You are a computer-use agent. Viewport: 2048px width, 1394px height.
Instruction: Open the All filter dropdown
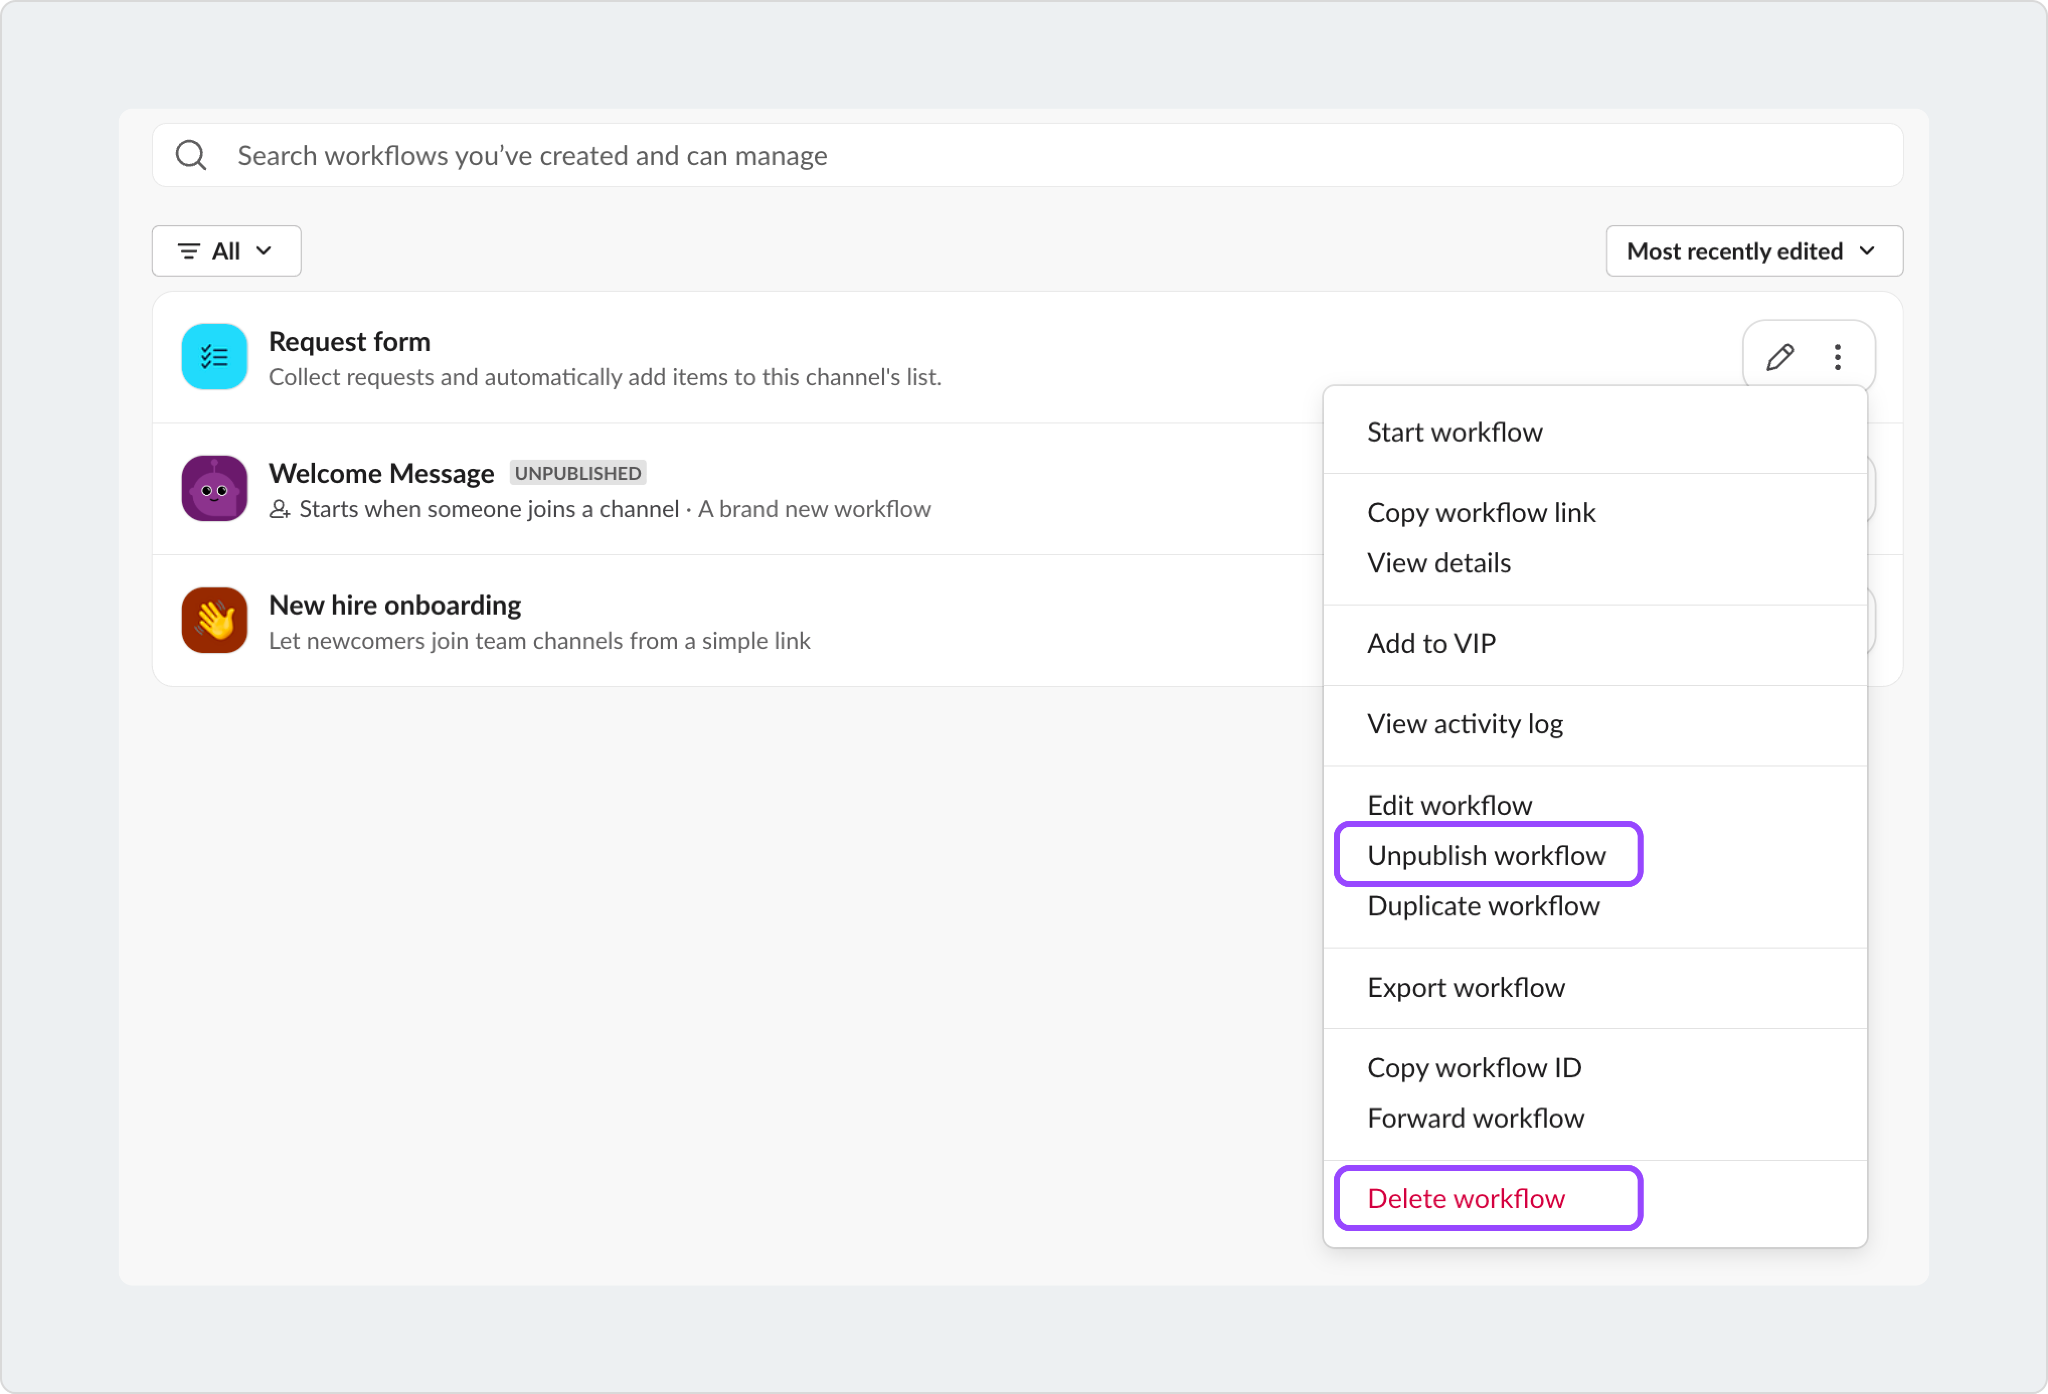(226, 251)
